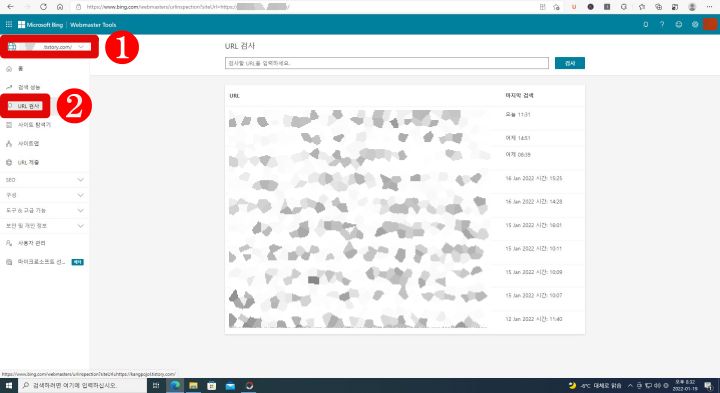Expand 도구 & 고급 기능 section
The height and width of the screenshot is (393, 720).
click(x=45, y=210)
